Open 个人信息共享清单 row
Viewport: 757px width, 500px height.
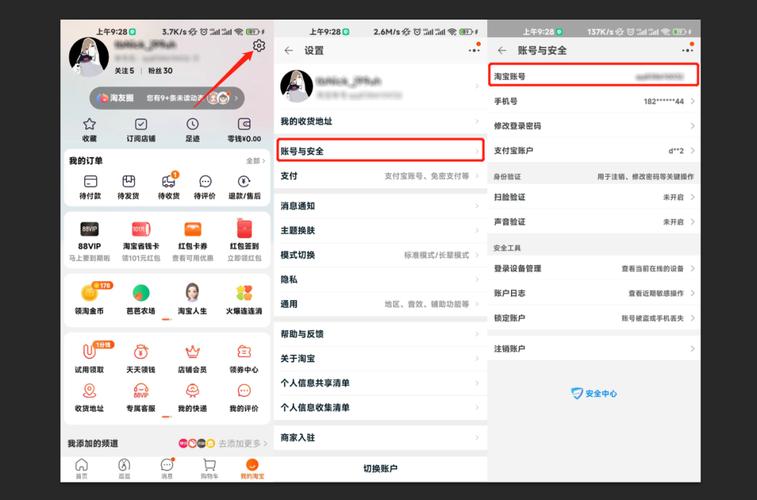(380, 383)
